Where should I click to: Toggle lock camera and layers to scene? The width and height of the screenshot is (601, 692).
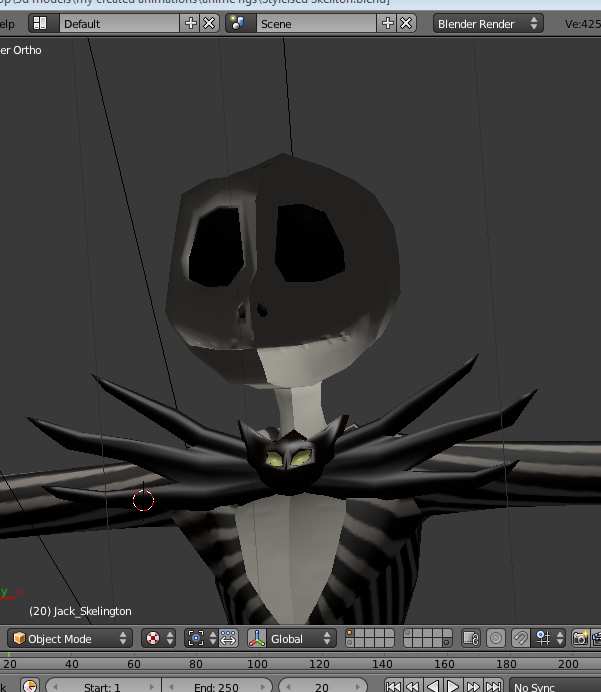tap(470, 639)
